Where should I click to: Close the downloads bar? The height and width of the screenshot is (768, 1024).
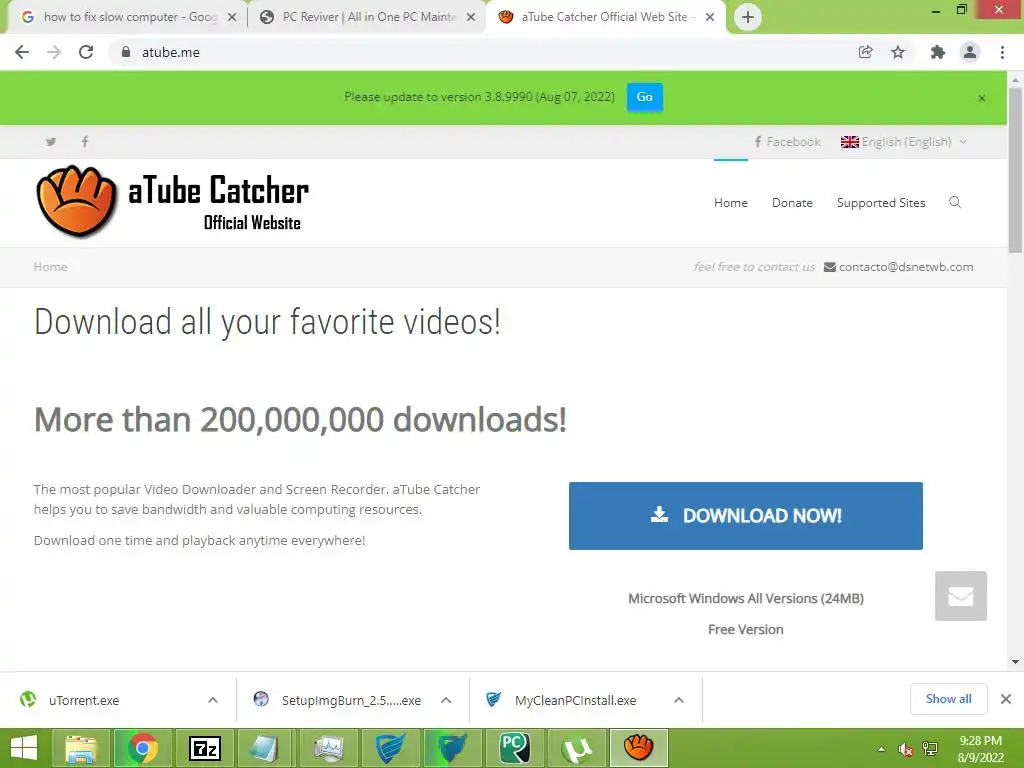point(1006,699)
